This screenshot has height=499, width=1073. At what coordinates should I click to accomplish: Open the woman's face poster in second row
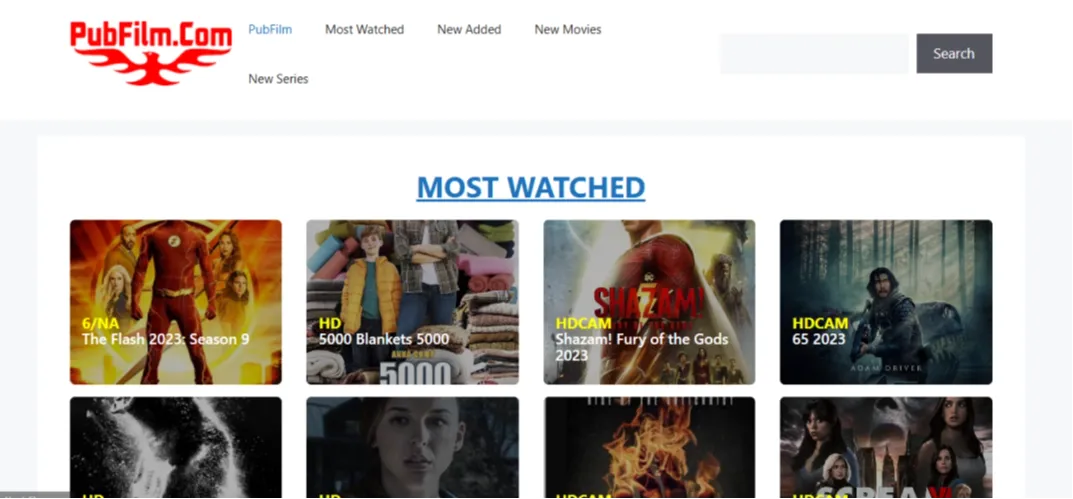tap(412, 445)
